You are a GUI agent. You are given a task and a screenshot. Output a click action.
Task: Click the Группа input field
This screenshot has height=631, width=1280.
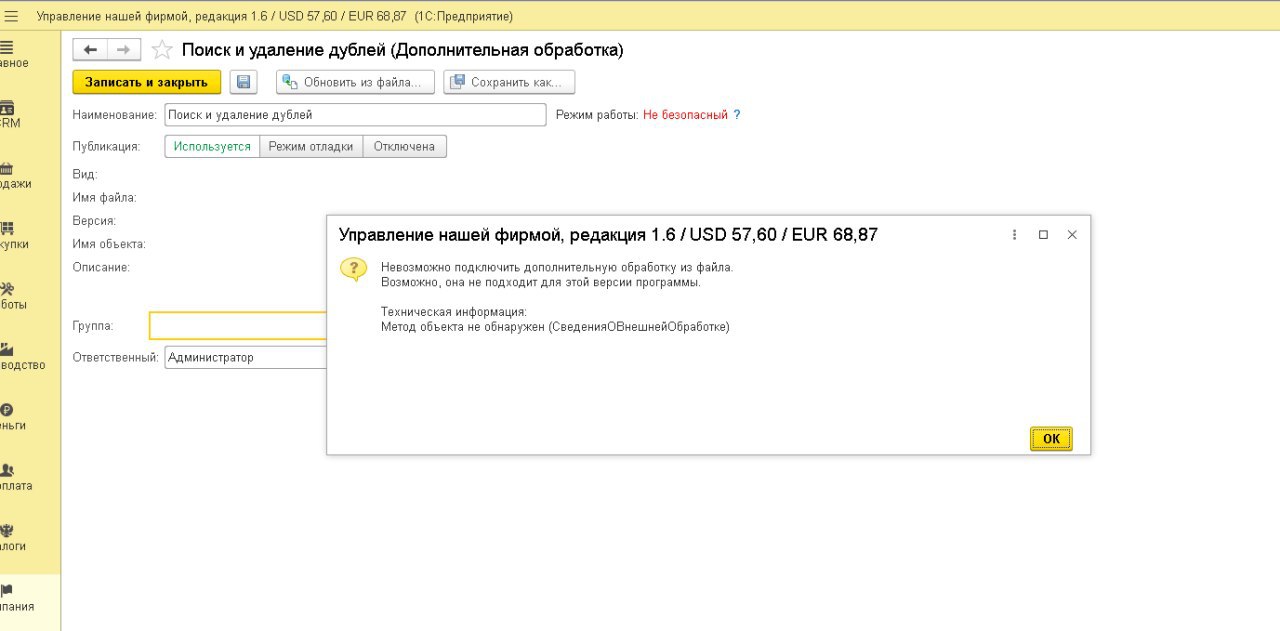click(238, 326)
